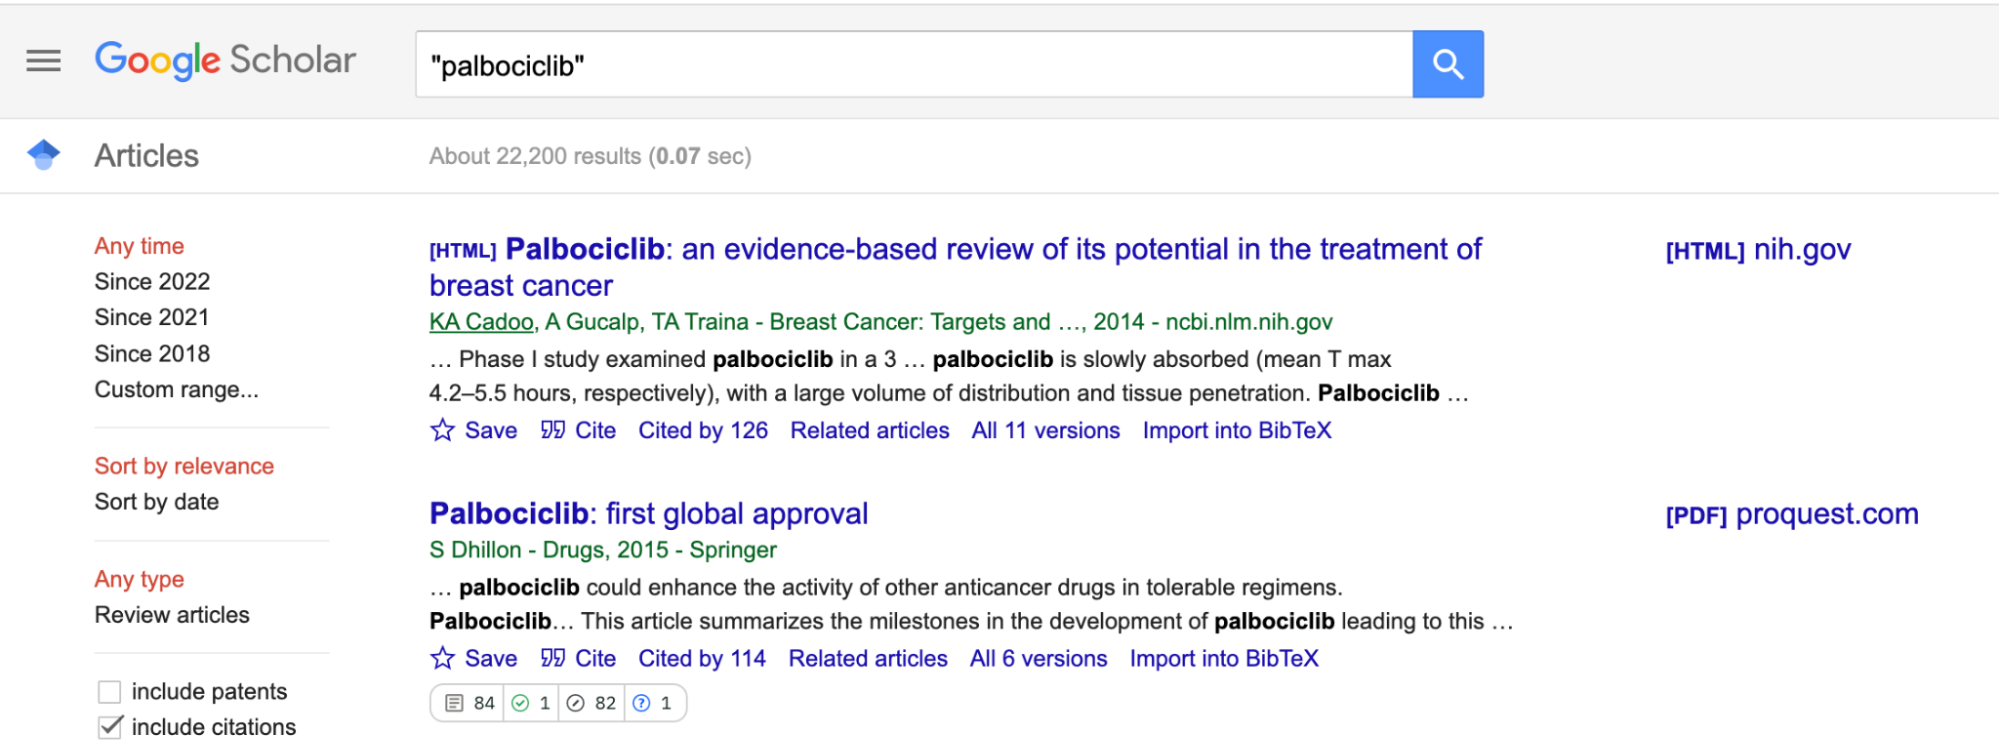Open the [PDF] proquest.com link
The height and width of the screenshot is (756, 1999).
1791,515
